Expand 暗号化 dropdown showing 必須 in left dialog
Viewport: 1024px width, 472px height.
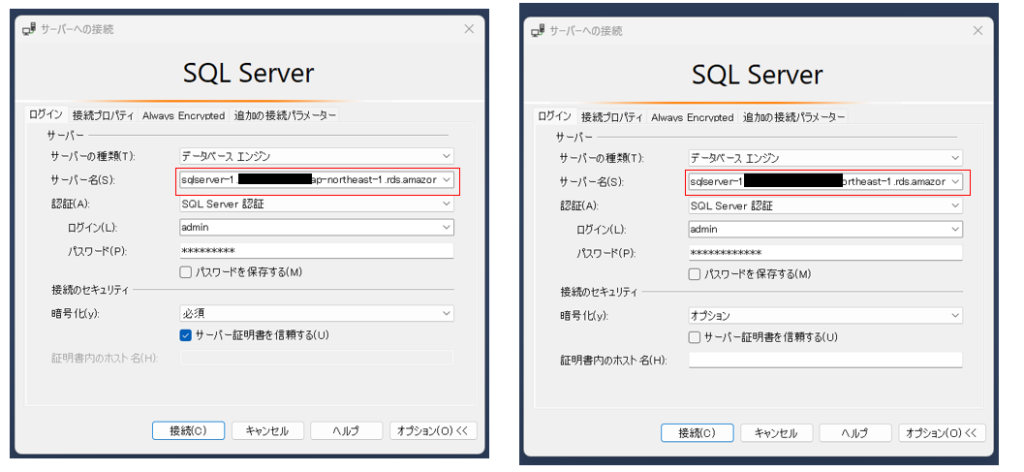coord(447,313)
